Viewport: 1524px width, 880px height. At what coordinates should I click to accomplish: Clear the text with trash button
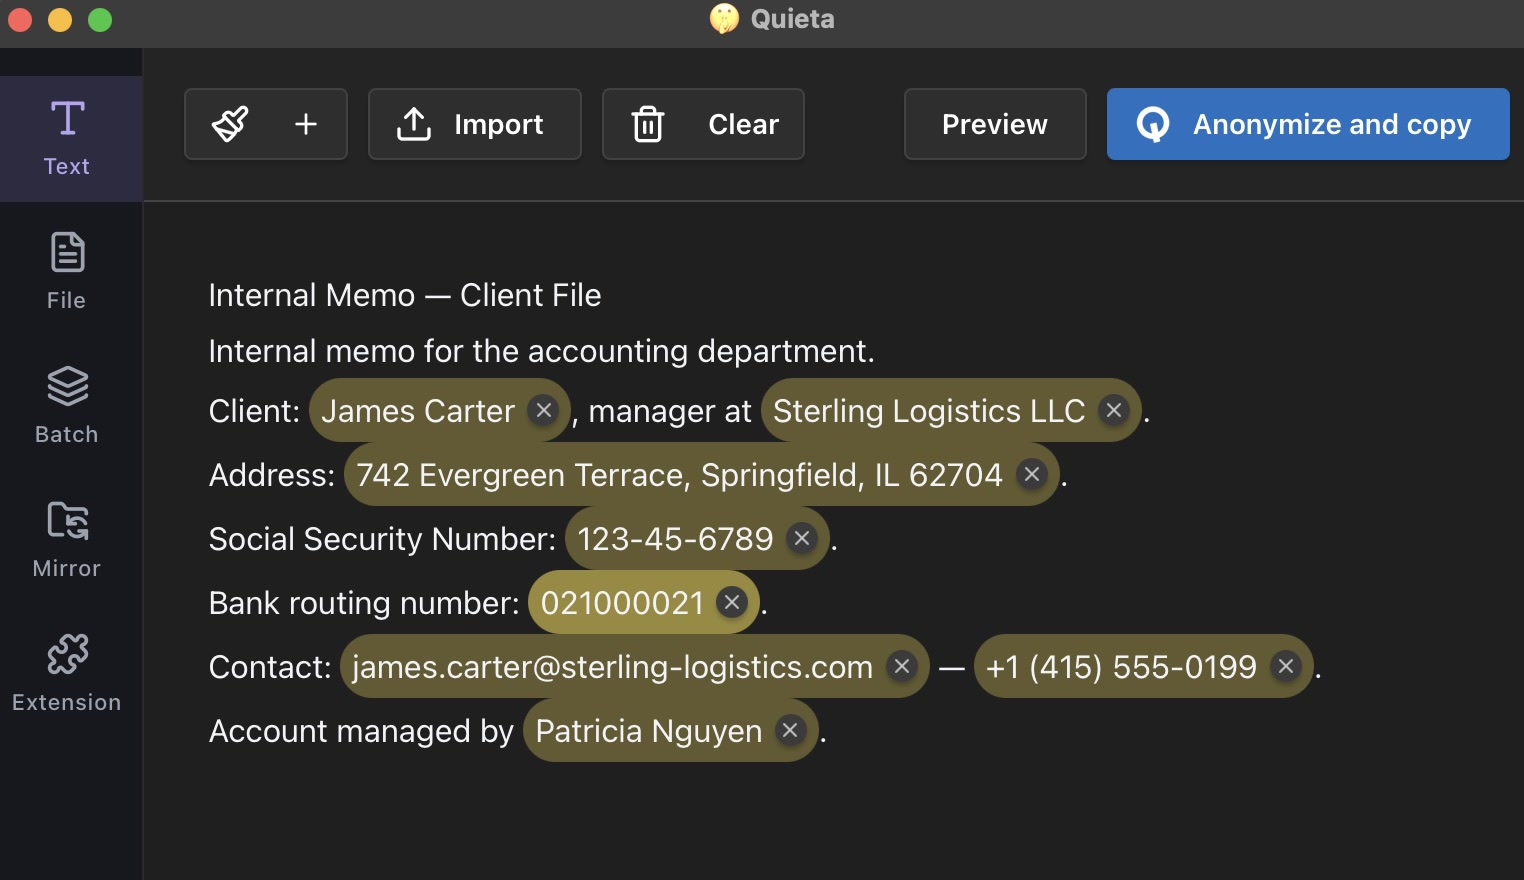(703, 124)
